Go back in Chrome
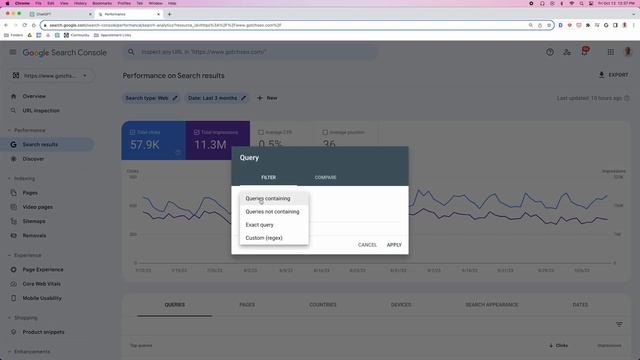 coord(6,25)
